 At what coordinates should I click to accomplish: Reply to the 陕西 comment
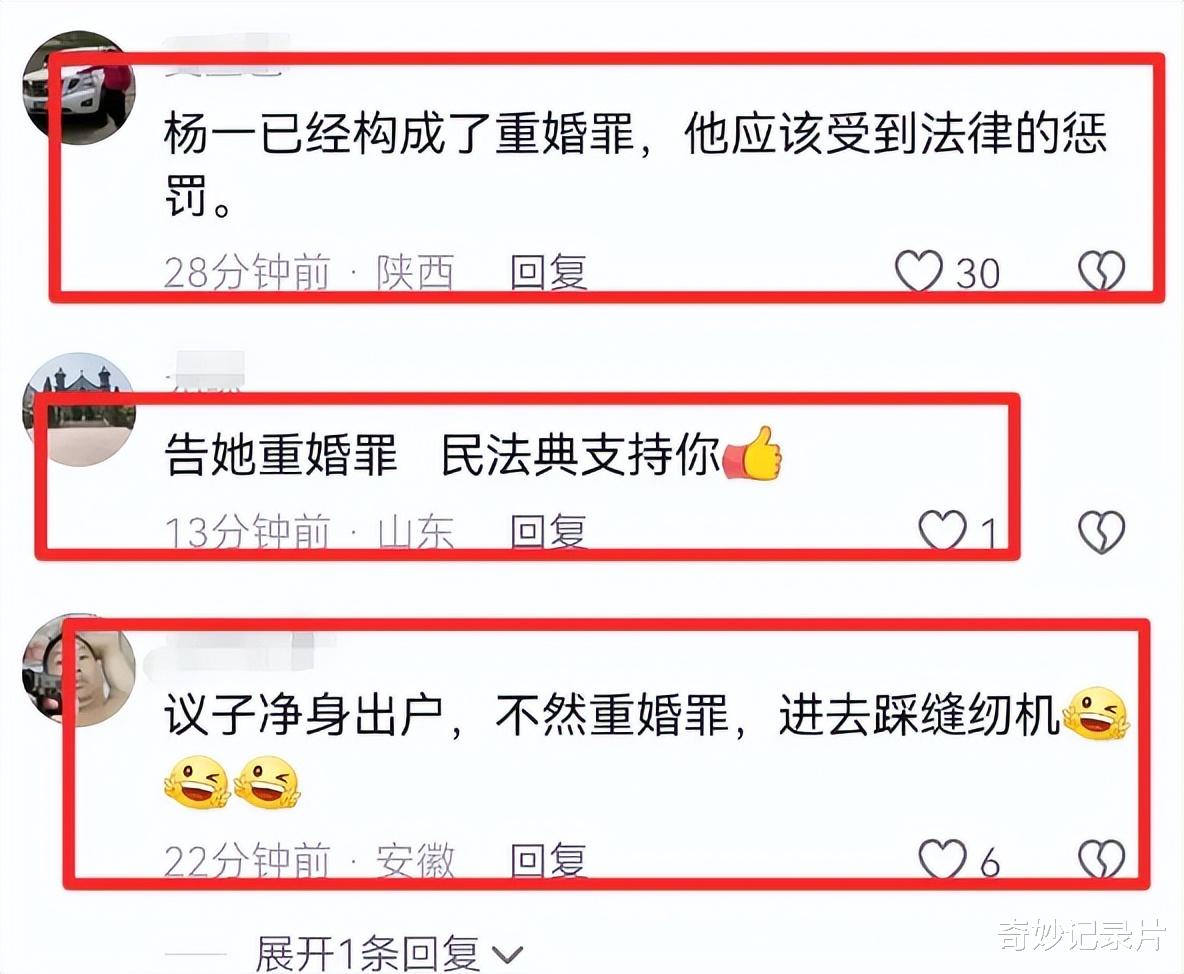point(549,272)
